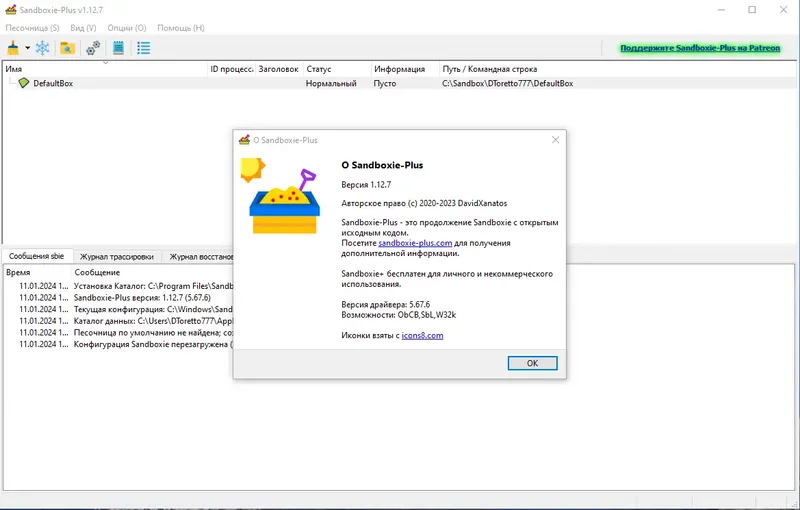
Task: Click the DefaultBox green shield icon
Action: click(23, 83)
